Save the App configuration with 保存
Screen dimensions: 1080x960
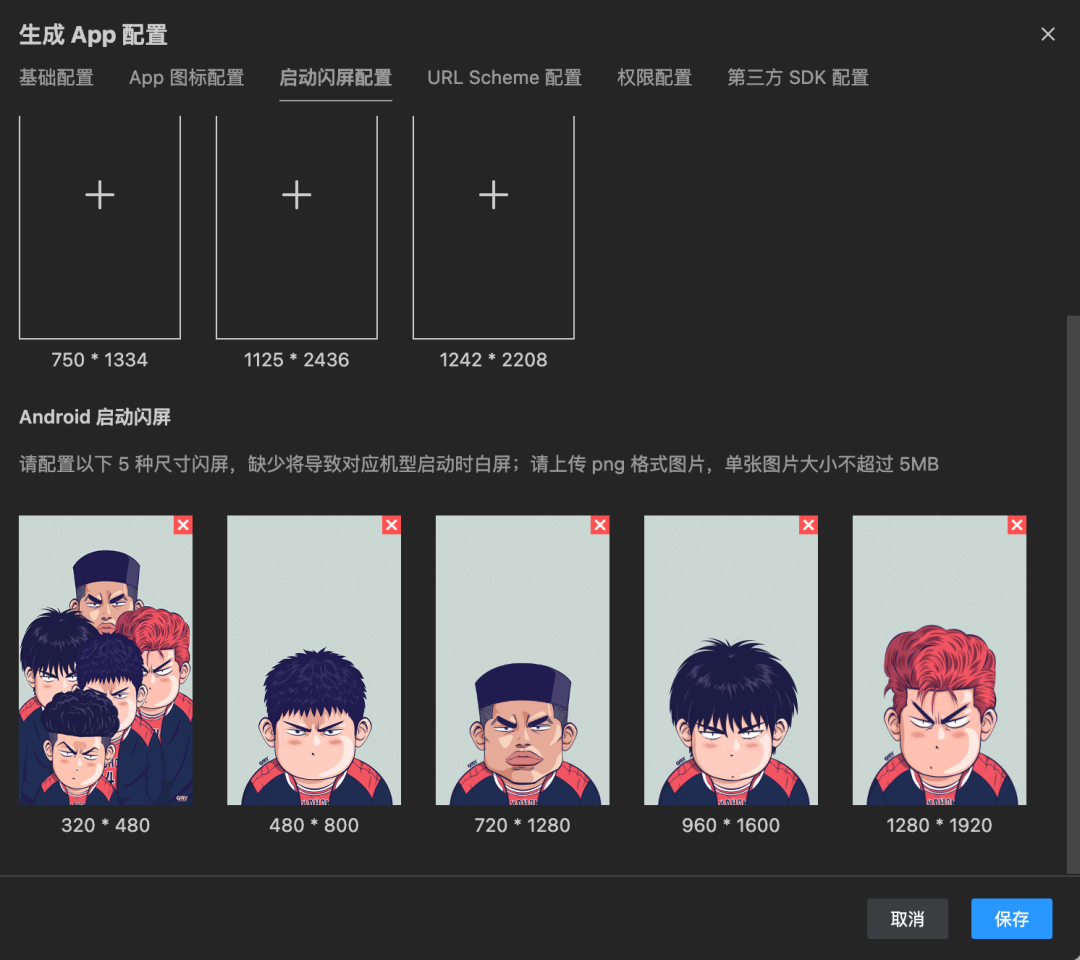click(x=1011, y=918)
